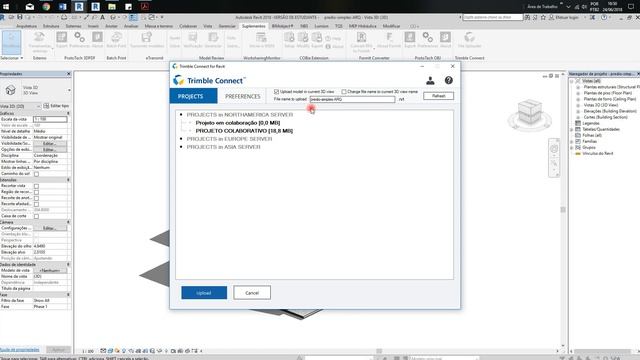This screenshot has height=360, width=640.
Task: Select 'Projeto em colaboração [0,0 MB]' project
Action: [x=238, y=123]
